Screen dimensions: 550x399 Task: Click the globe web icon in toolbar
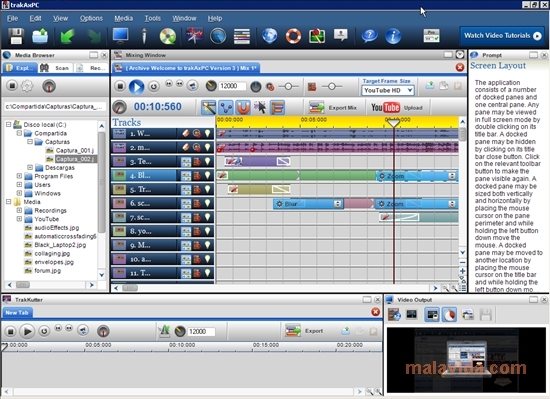pos(269,36)
